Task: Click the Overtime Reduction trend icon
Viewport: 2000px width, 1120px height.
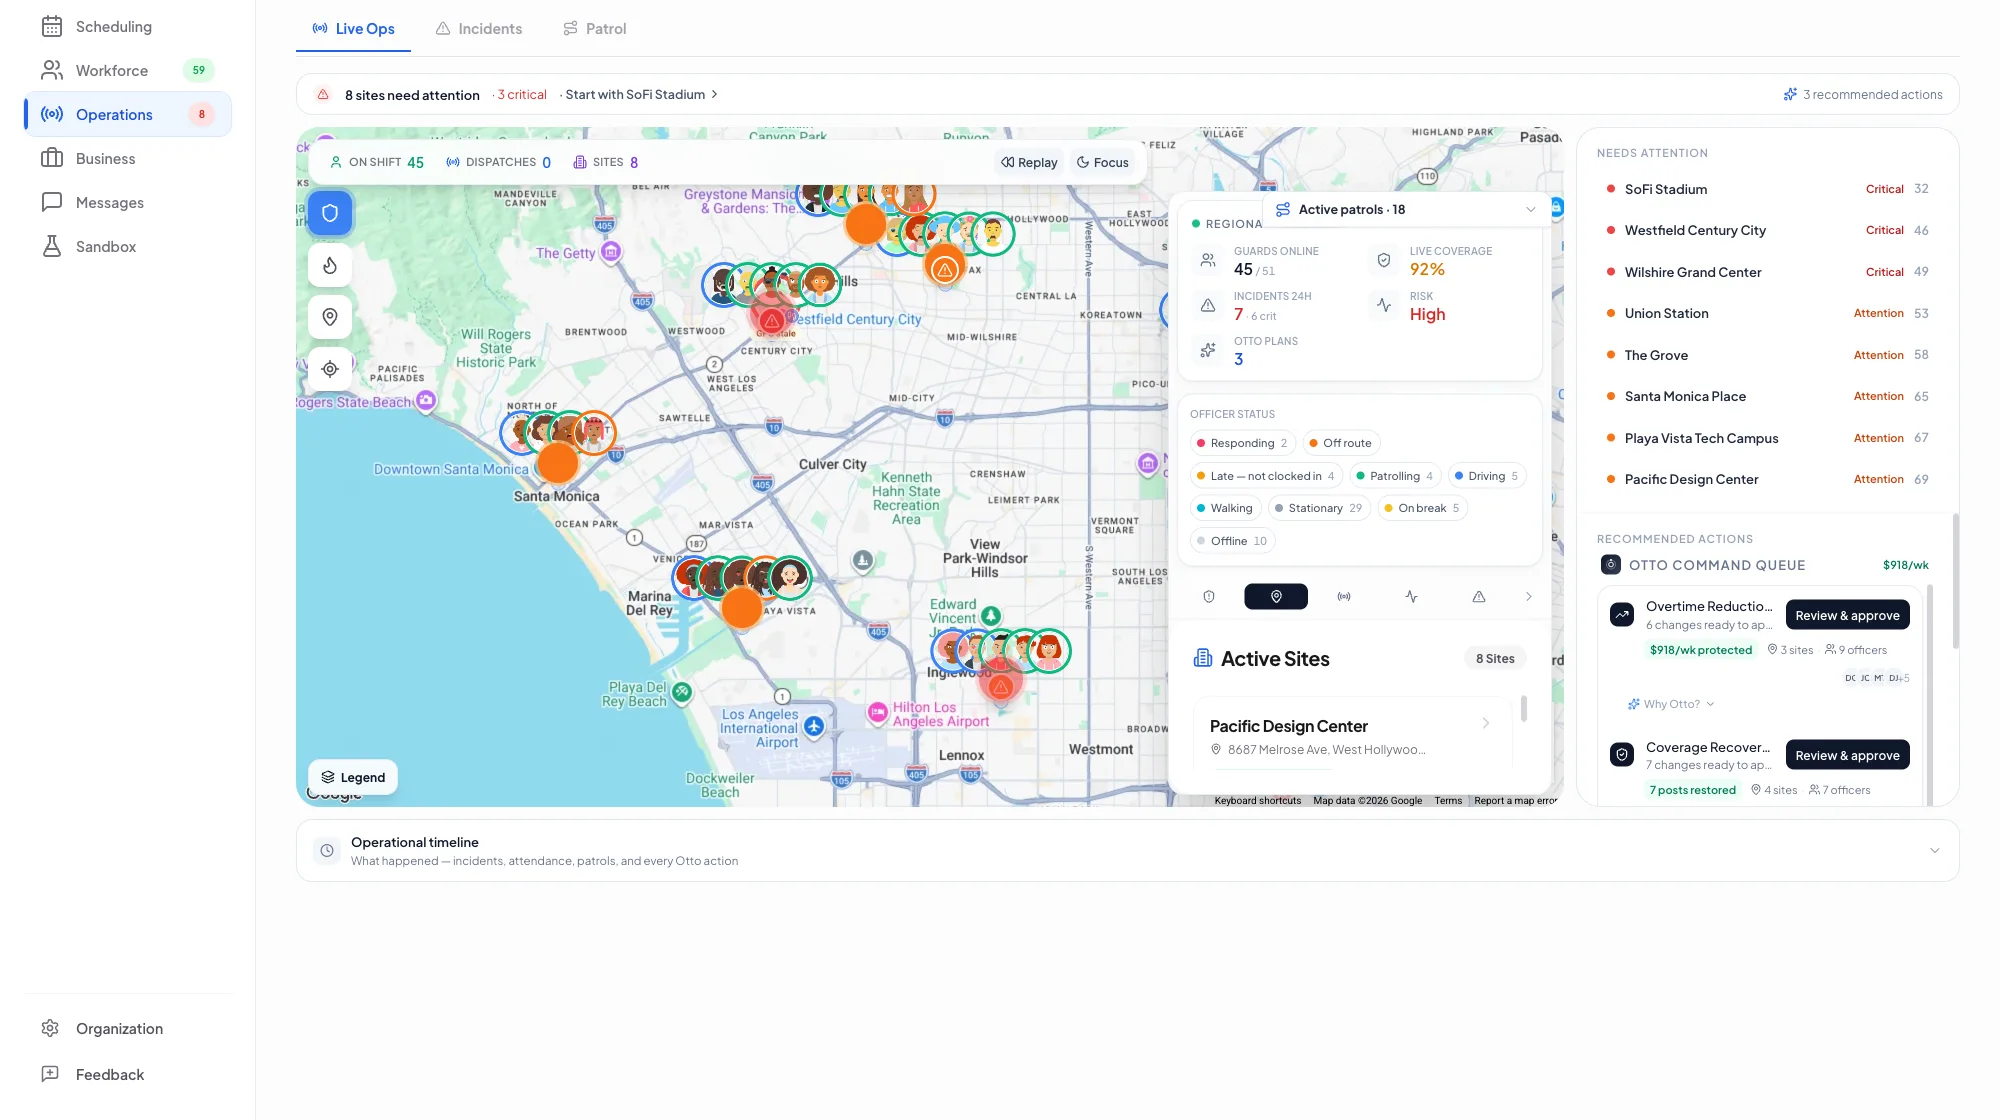Action: pos(1622,615)
